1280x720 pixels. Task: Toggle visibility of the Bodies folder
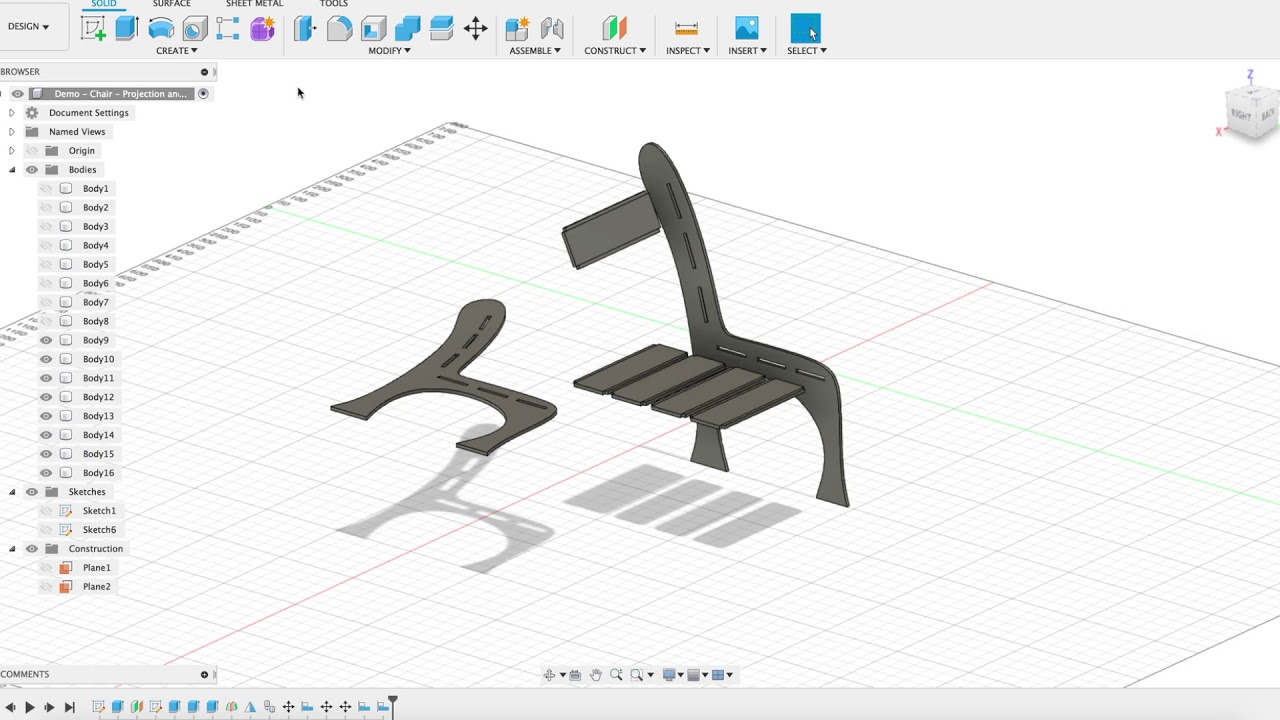32,170
